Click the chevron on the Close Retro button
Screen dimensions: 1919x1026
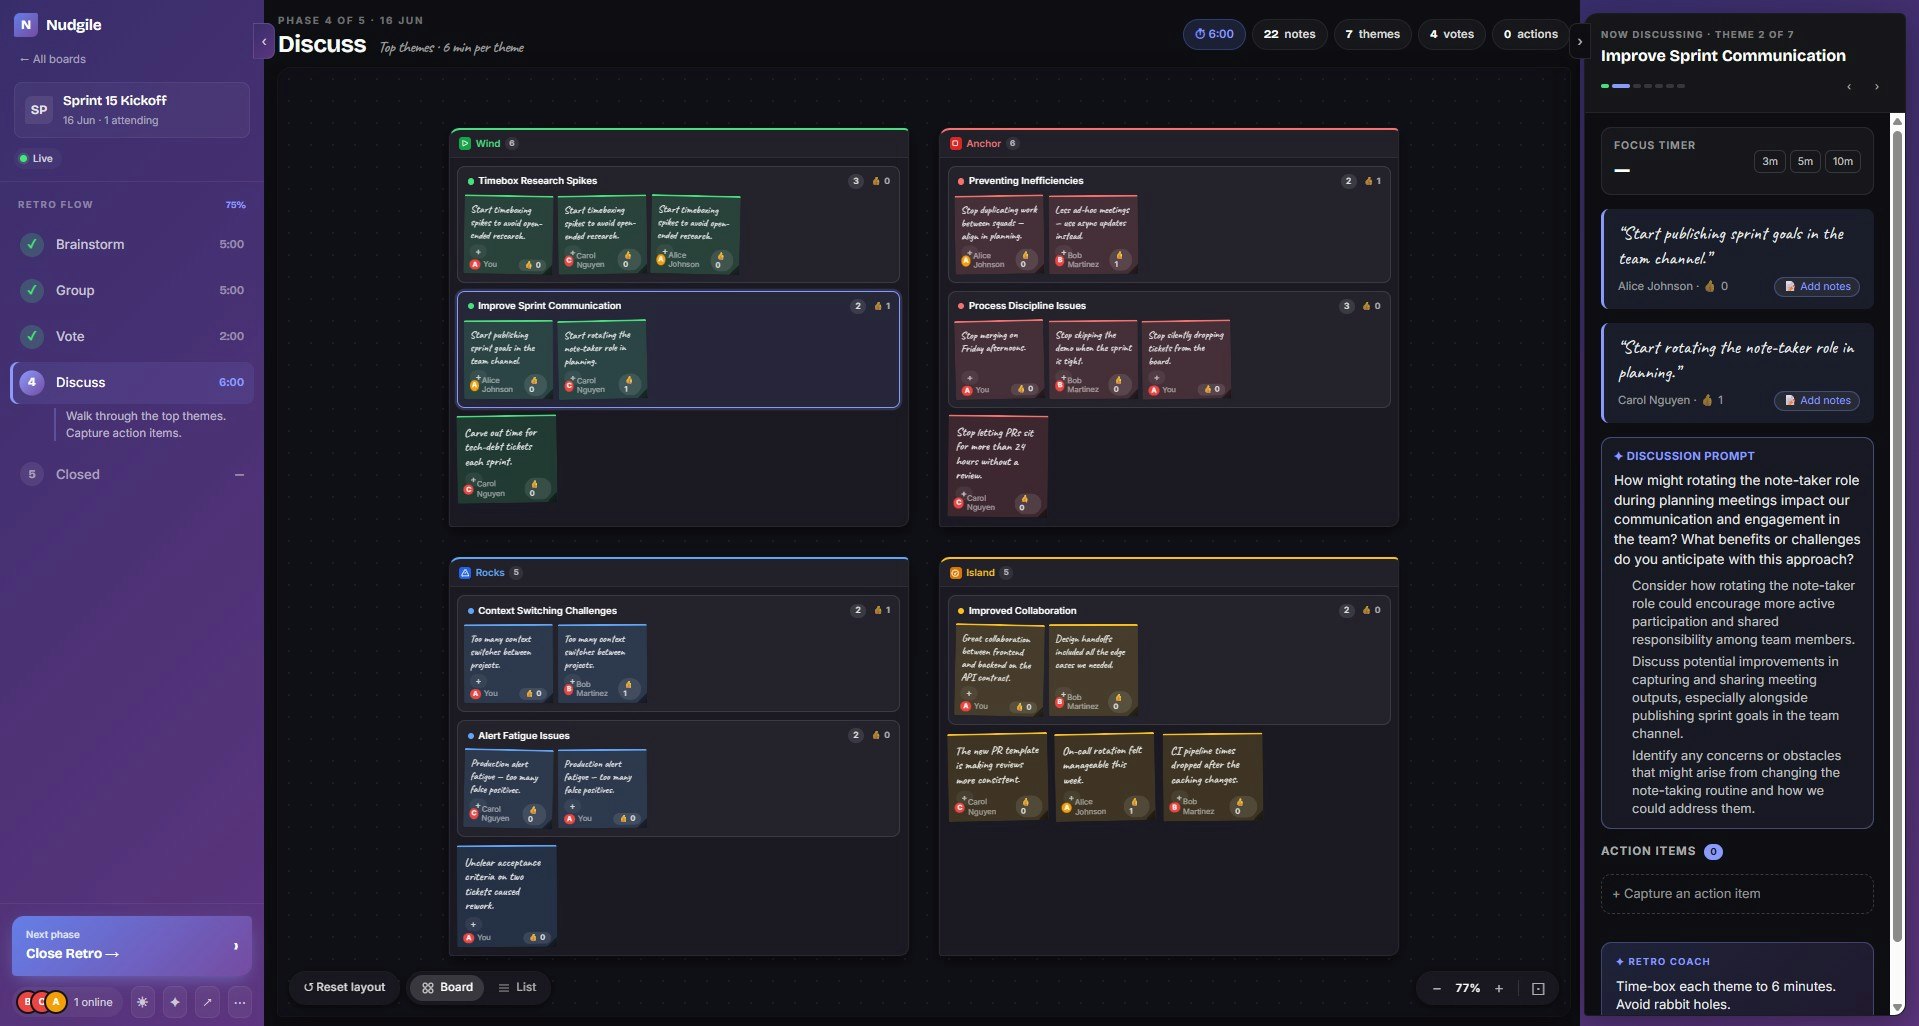click(x=236, y=946)
